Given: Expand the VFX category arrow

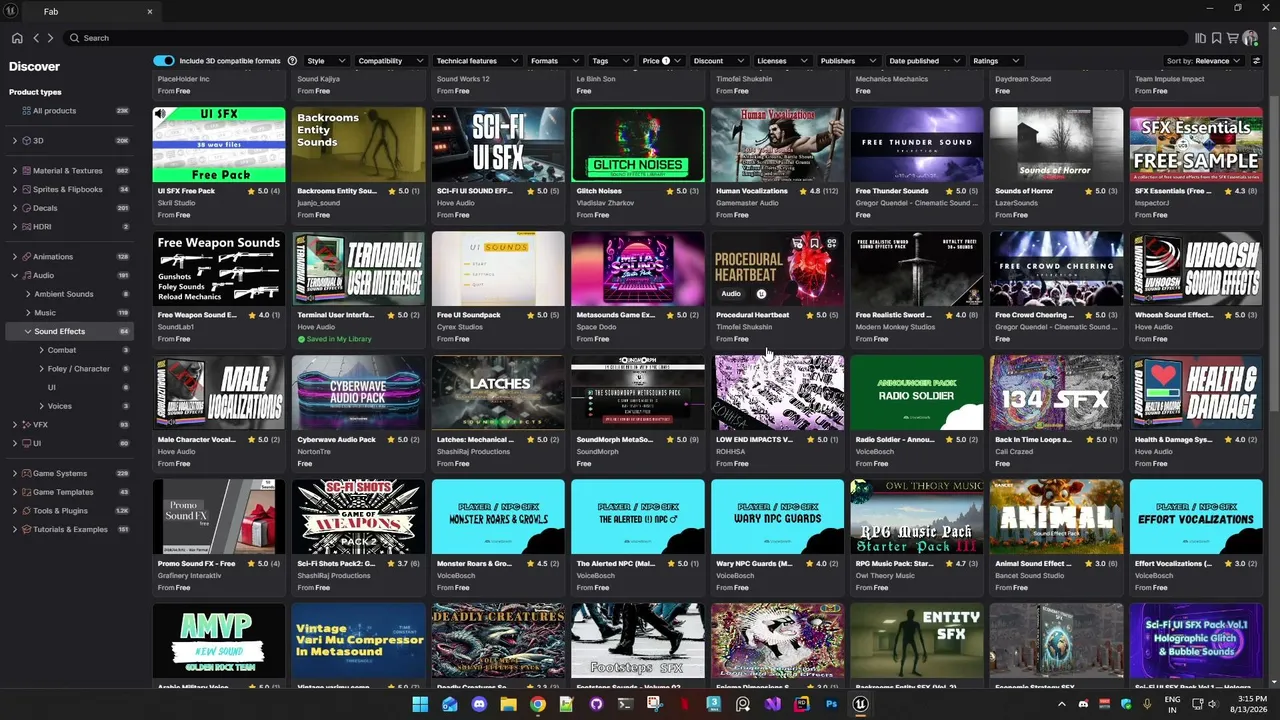Looking at the screenshot, I should [15, 425].
